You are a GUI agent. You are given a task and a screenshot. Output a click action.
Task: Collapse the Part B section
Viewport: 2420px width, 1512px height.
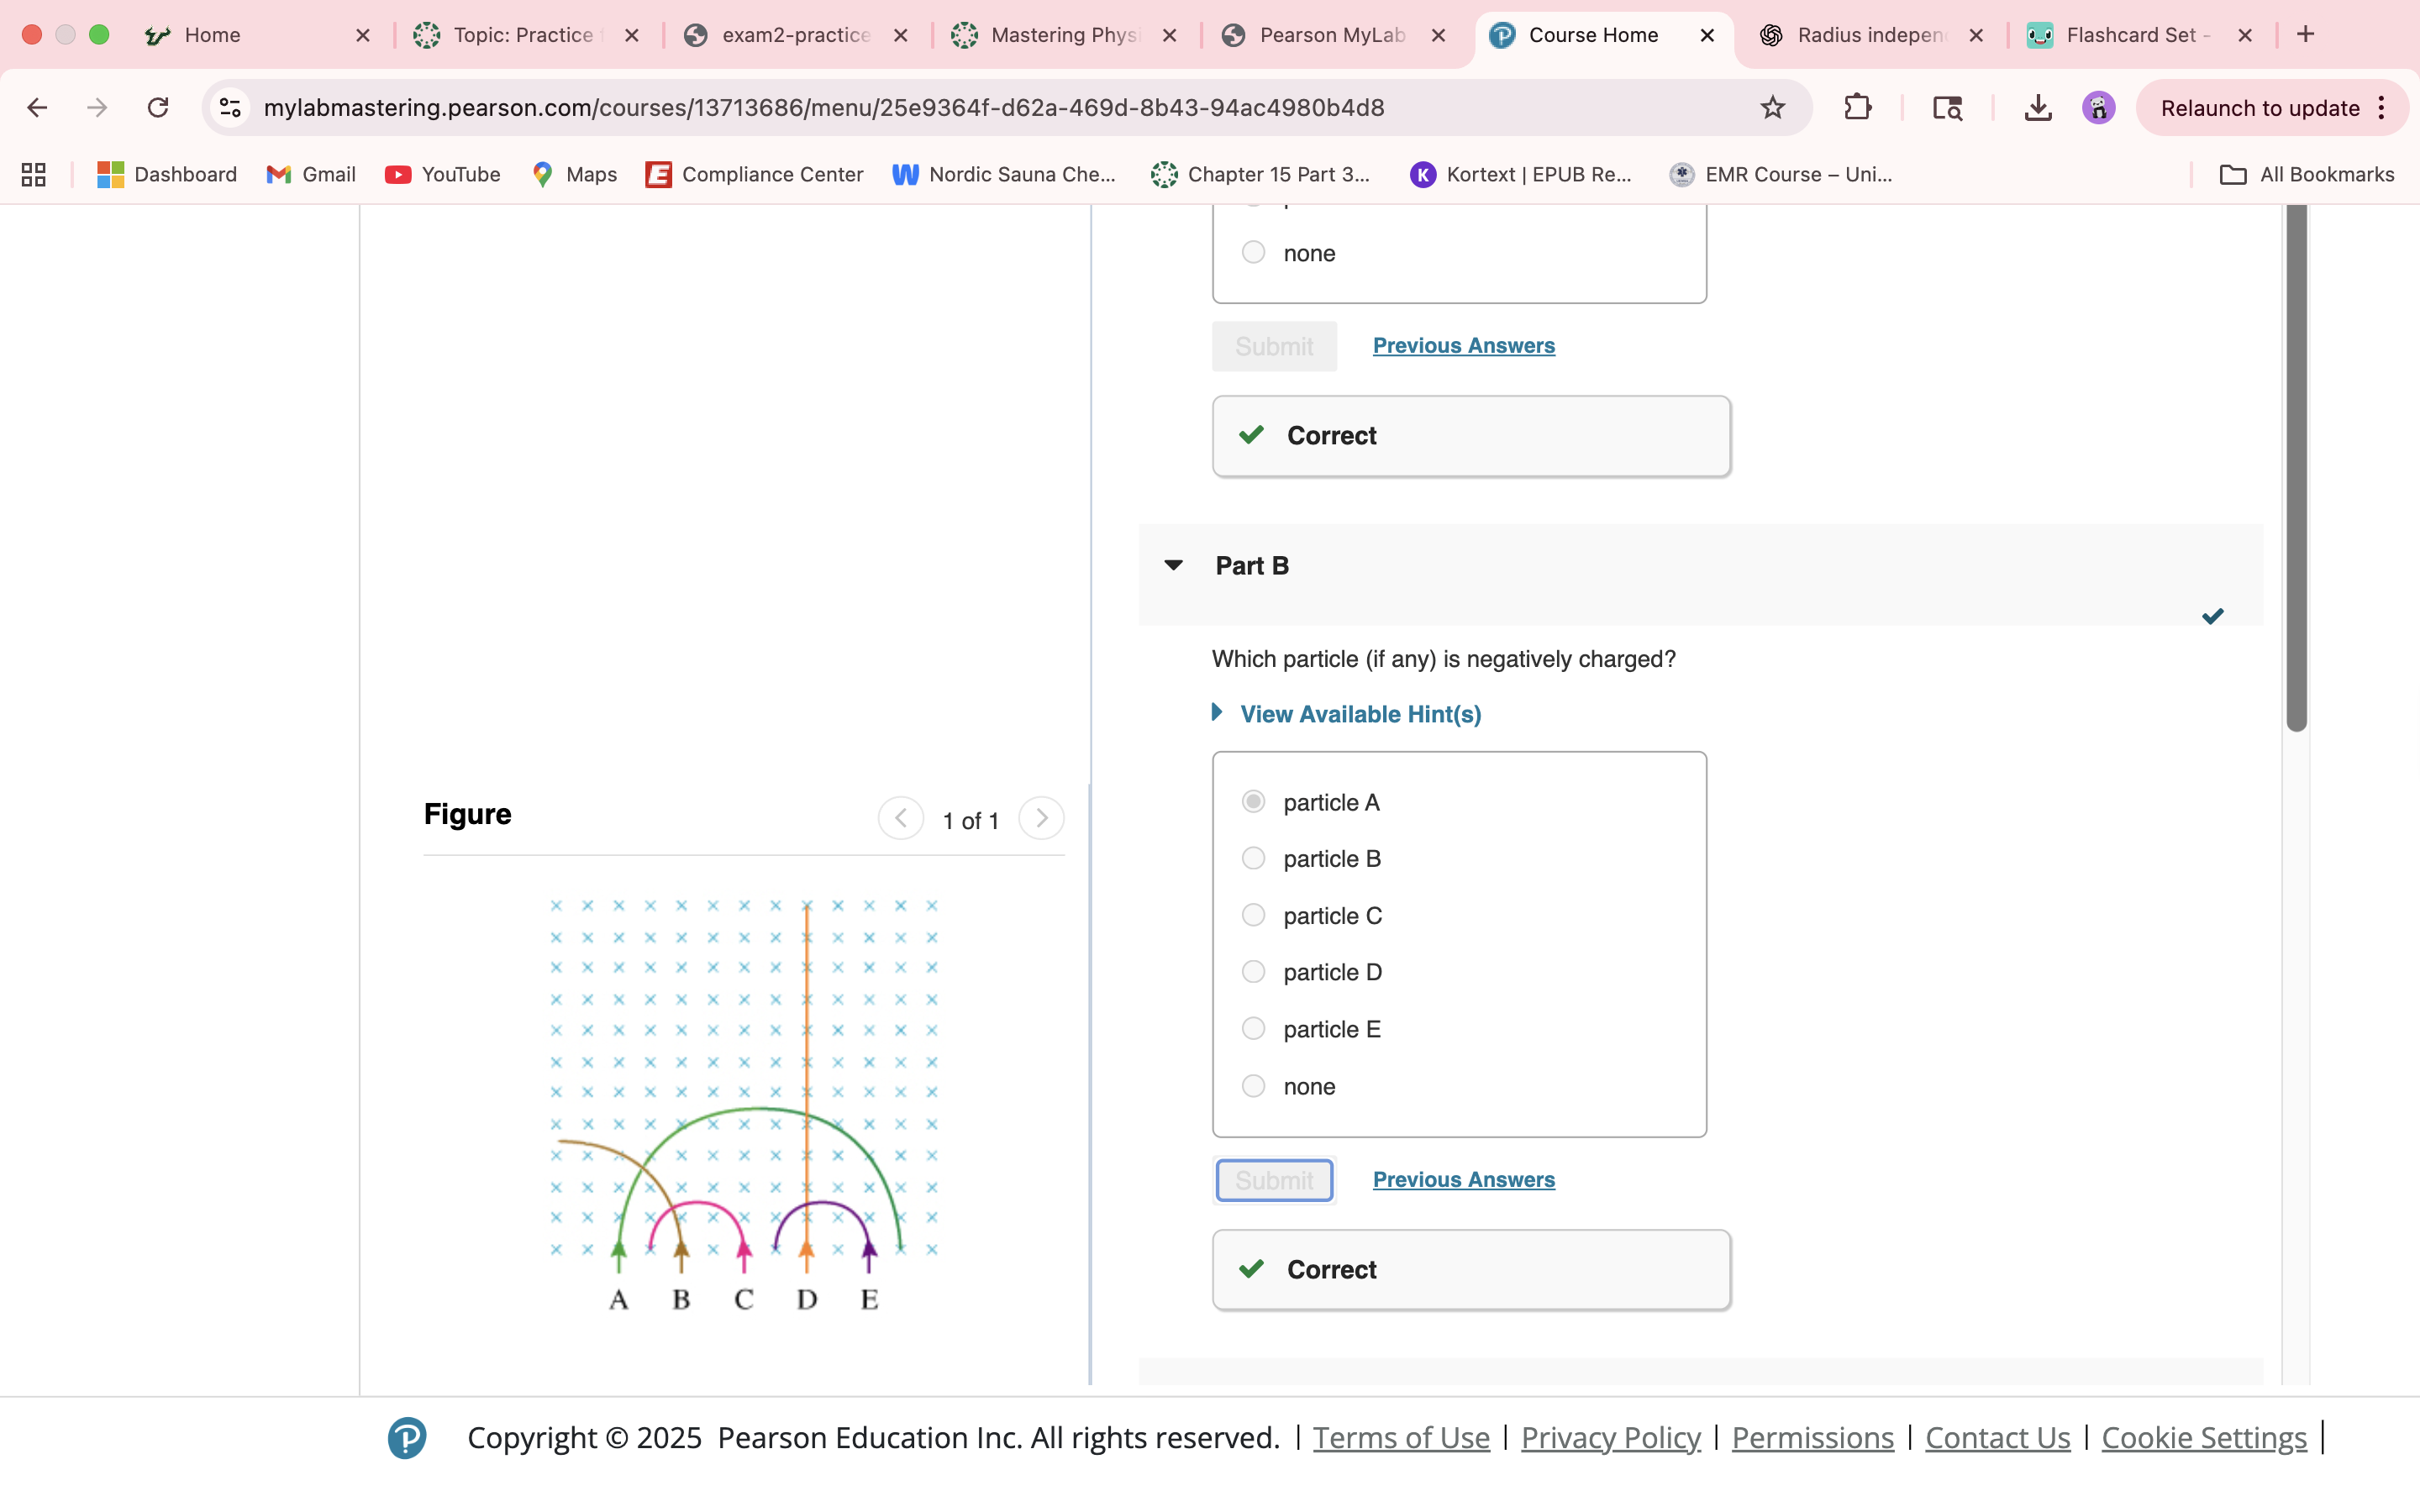pyautogui.click(x=1174, y=565)
